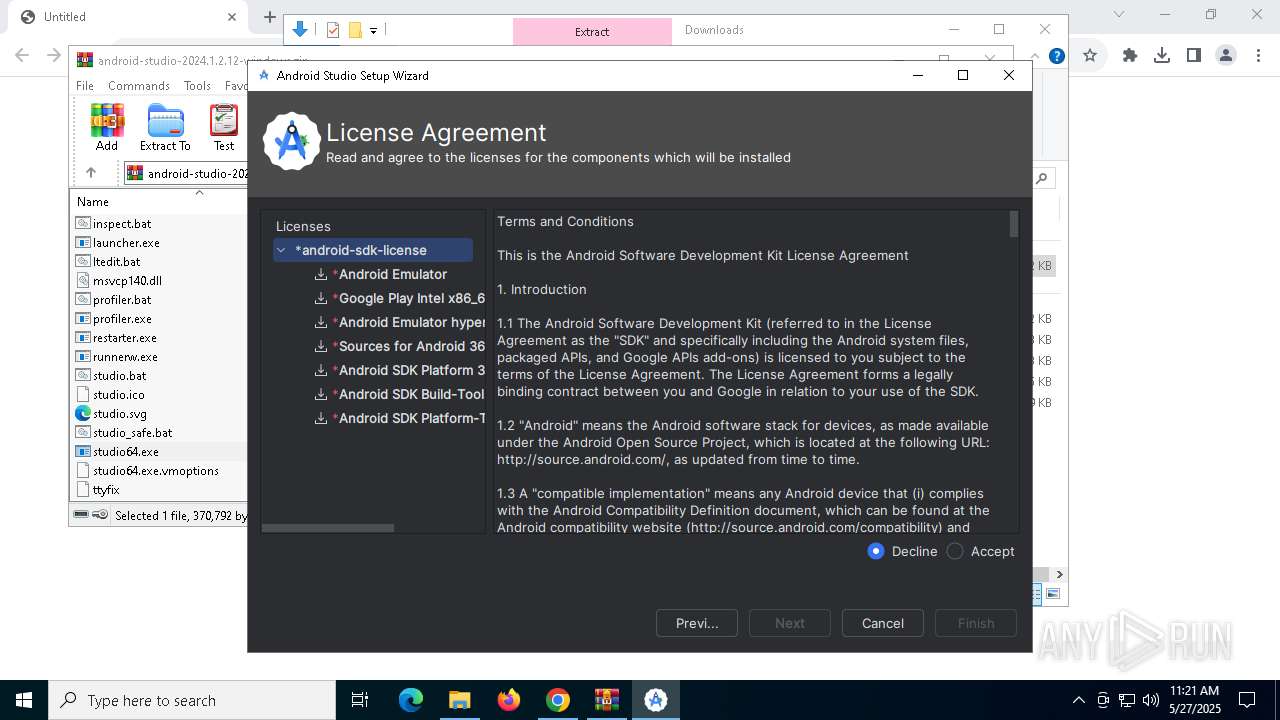This screenshot has width=1280, height=720.
Task: Open the notification center
Action: point(1247,700)
